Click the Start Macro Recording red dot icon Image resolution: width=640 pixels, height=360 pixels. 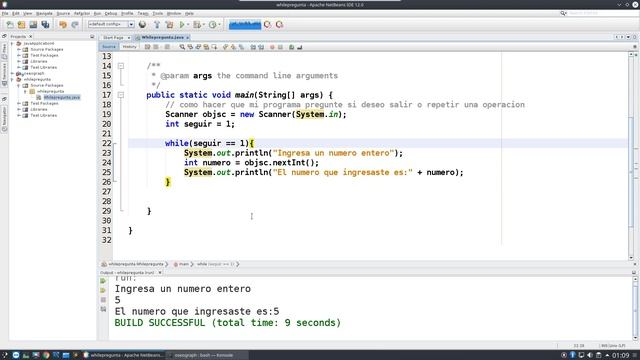coord(272,47)
